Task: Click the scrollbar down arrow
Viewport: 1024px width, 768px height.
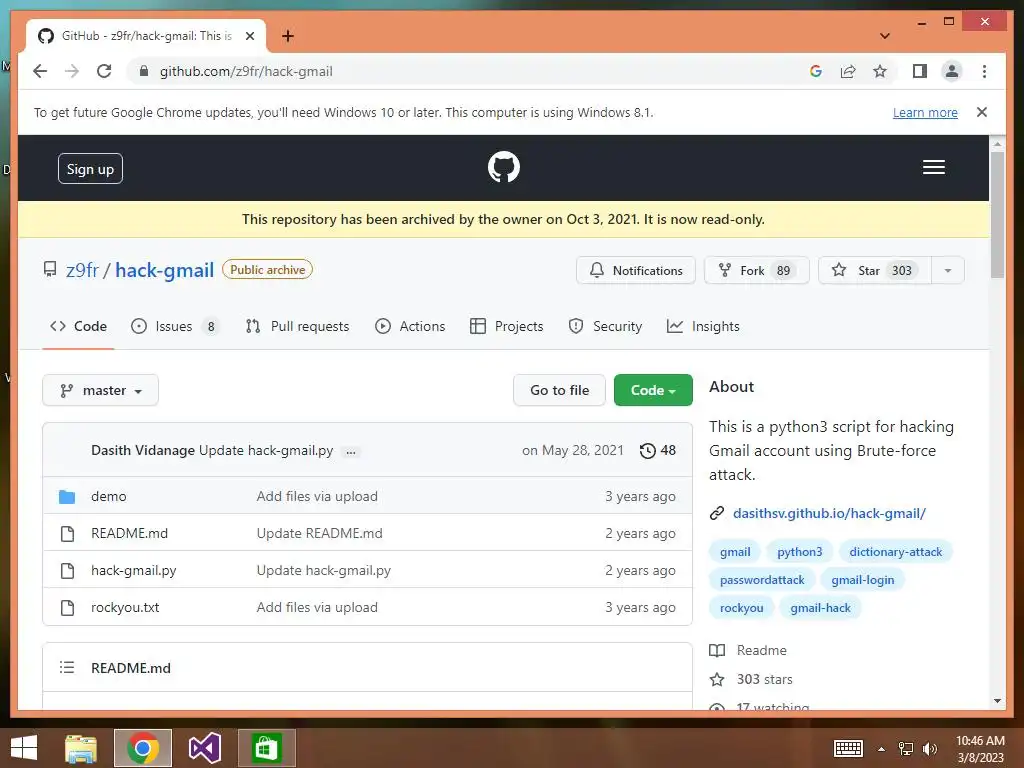Action: click(x=997, y=701)
